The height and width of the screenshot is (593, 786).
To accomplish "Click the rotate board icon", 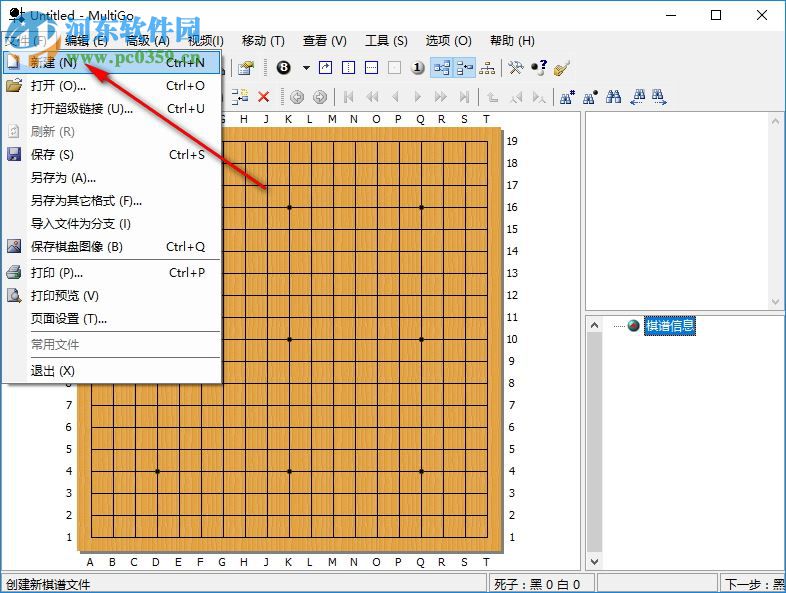I will [325, 68].
